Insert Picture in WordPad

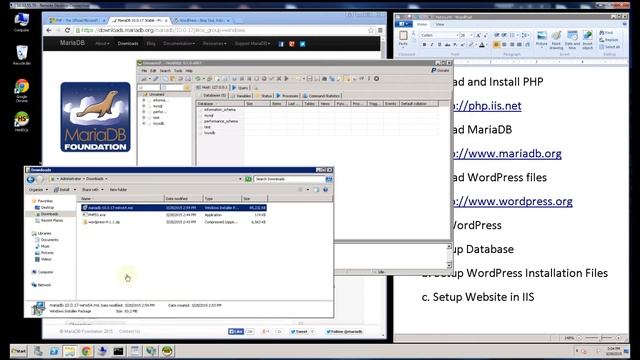[542, 39]
